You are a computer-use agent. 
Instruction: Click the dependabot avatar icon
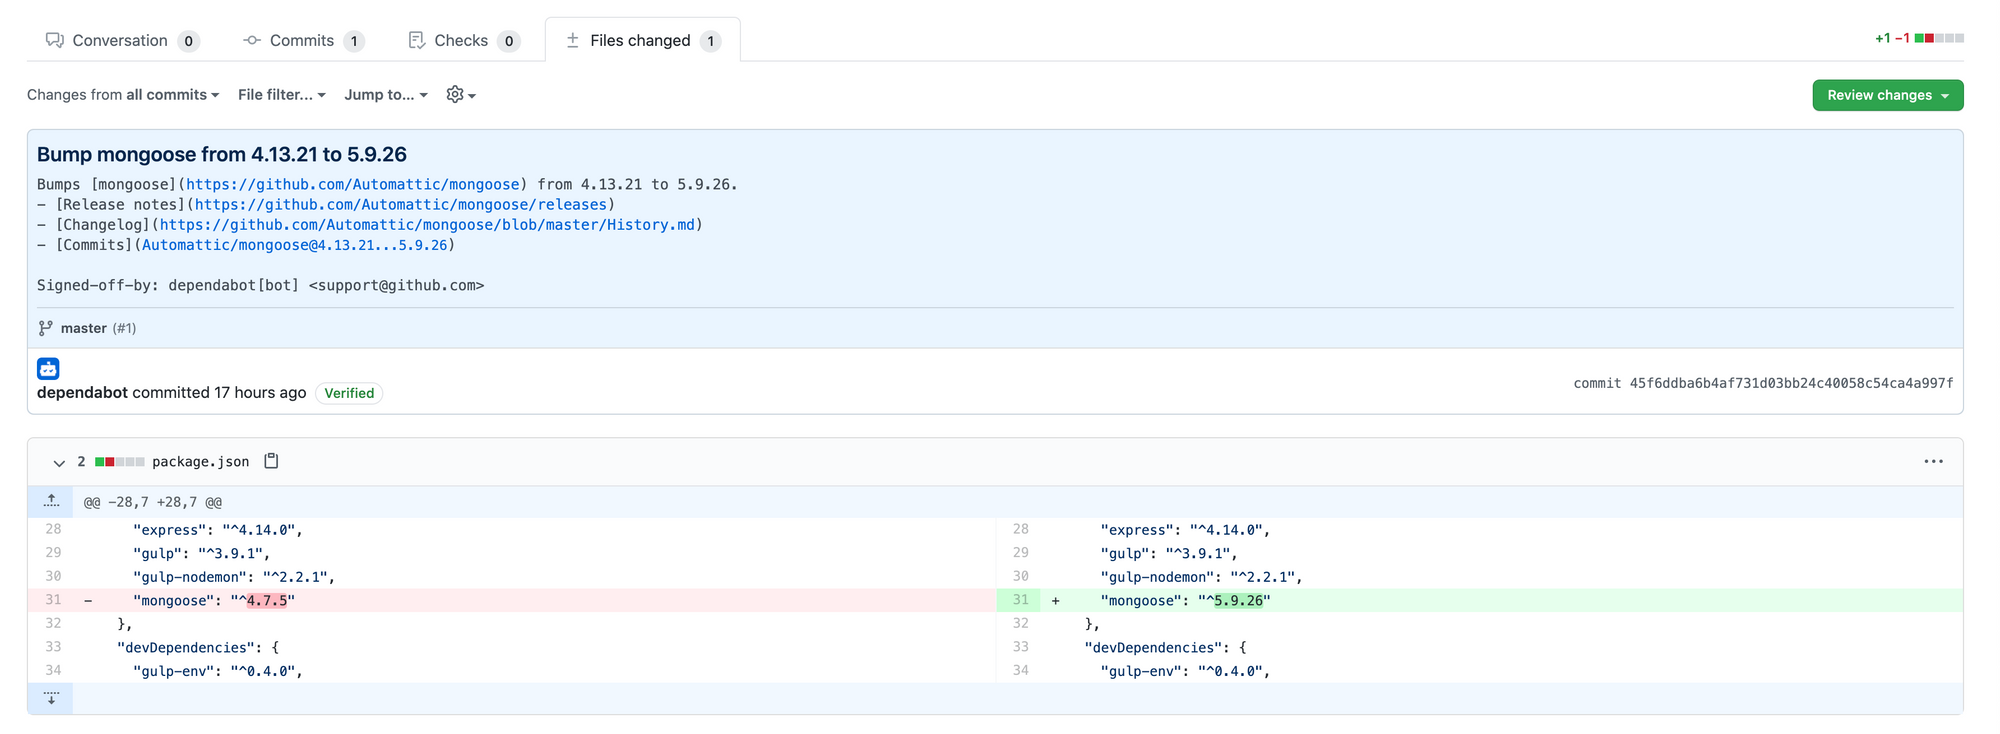pyautogui.click(x=48, y=368)
